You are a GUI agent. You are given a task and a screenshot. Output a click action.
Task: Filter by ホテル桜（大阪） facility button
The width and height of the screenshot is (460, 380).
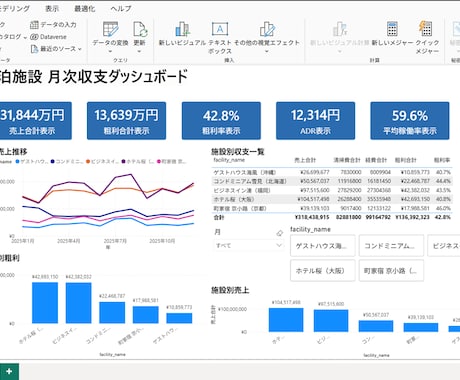coord(322,271)
